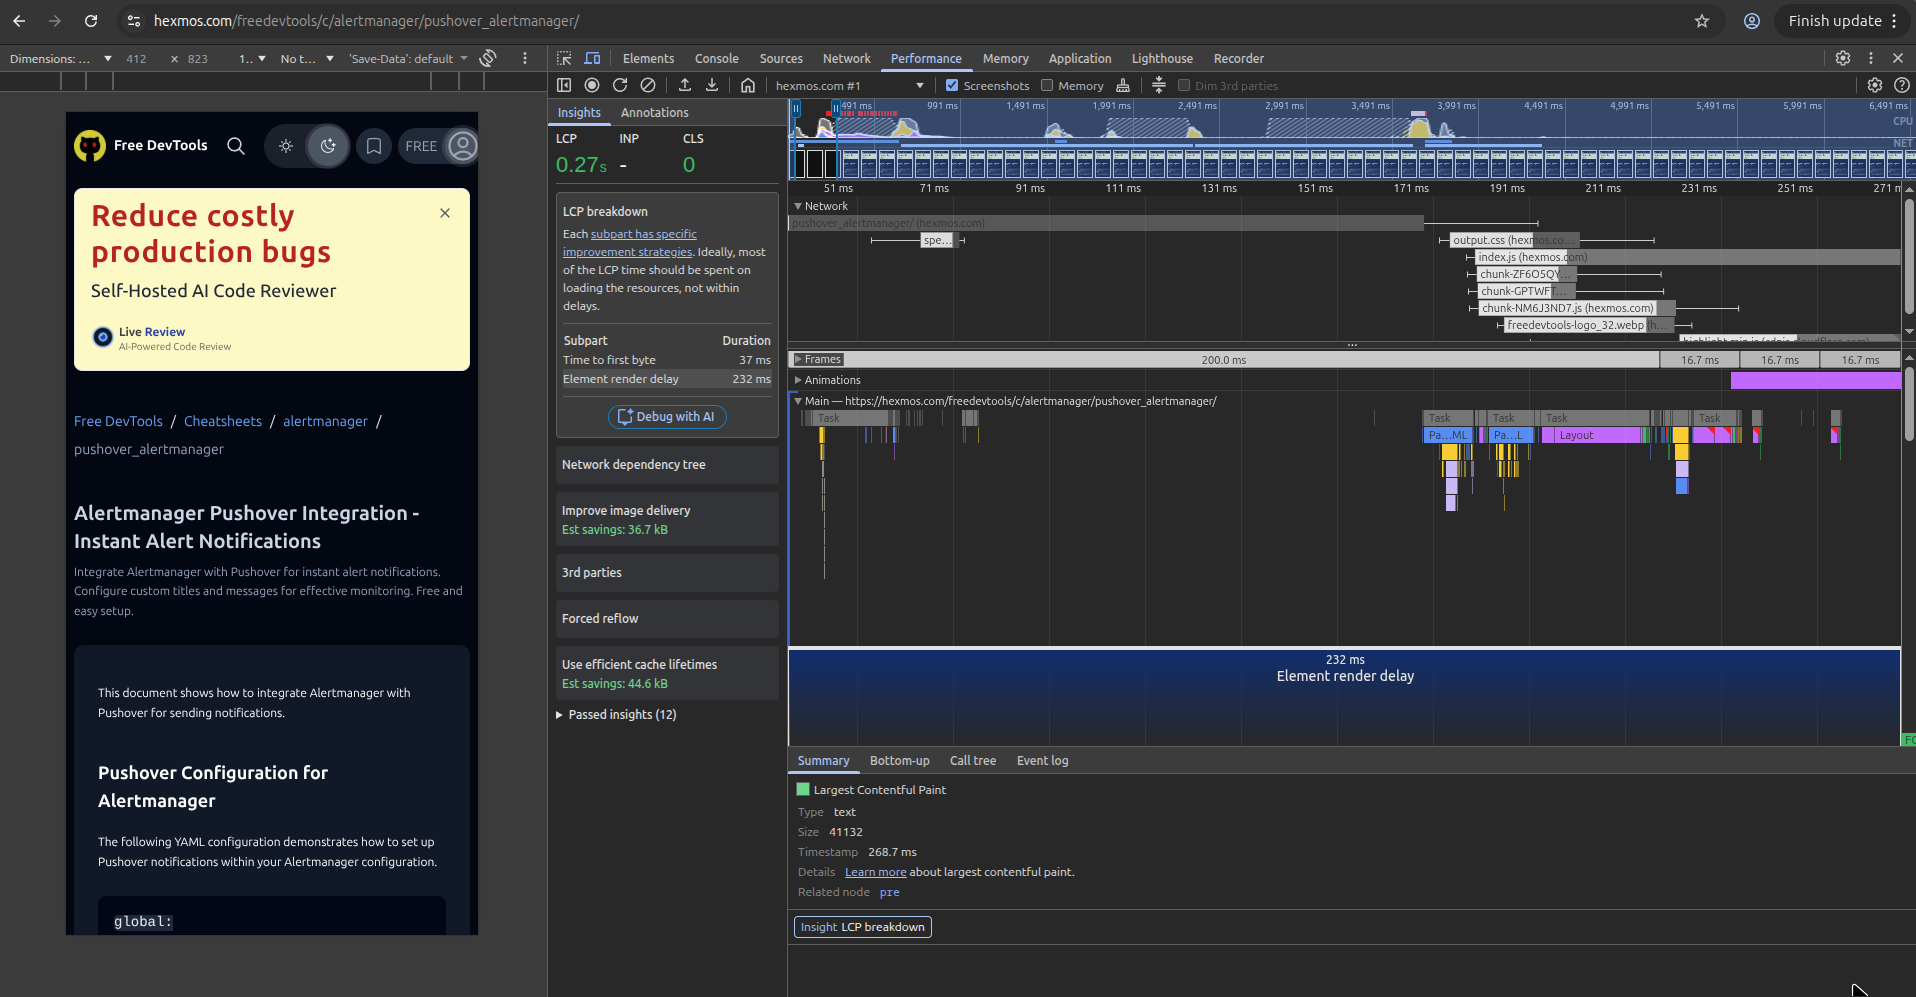The image size is (1916, 997).
Task: Click the Debug with AI button
Action: coord(667,417)
